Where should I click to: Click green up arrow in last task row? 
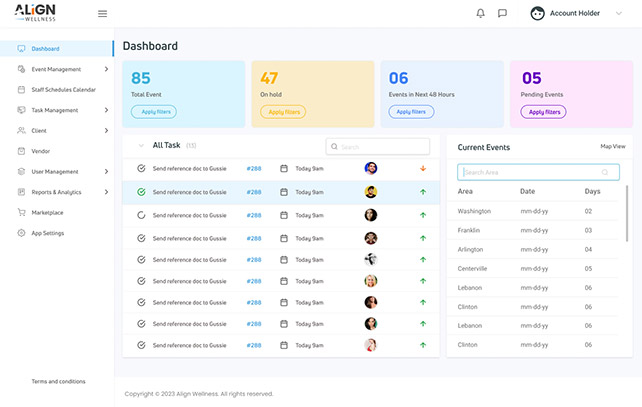coord(423,345)
